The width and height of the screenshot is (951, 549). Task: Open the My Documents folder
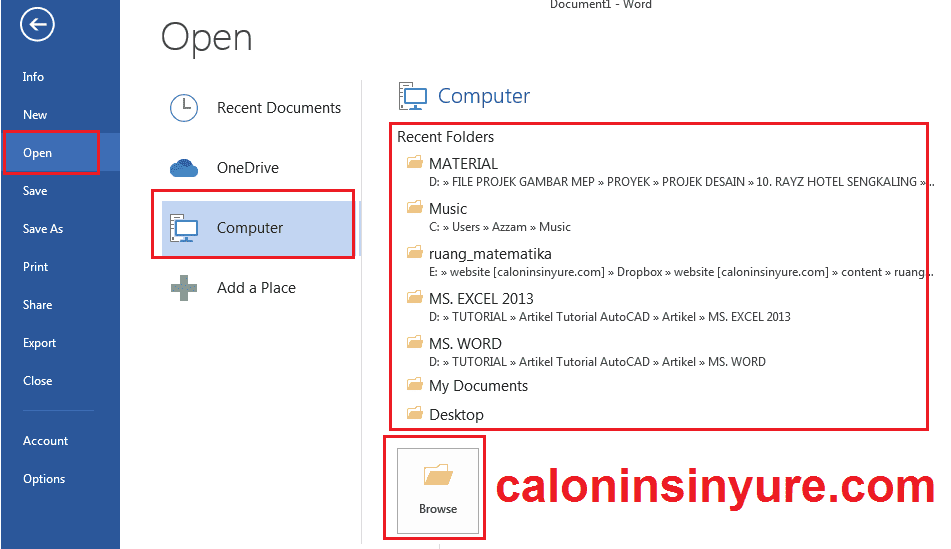(479, 386)
